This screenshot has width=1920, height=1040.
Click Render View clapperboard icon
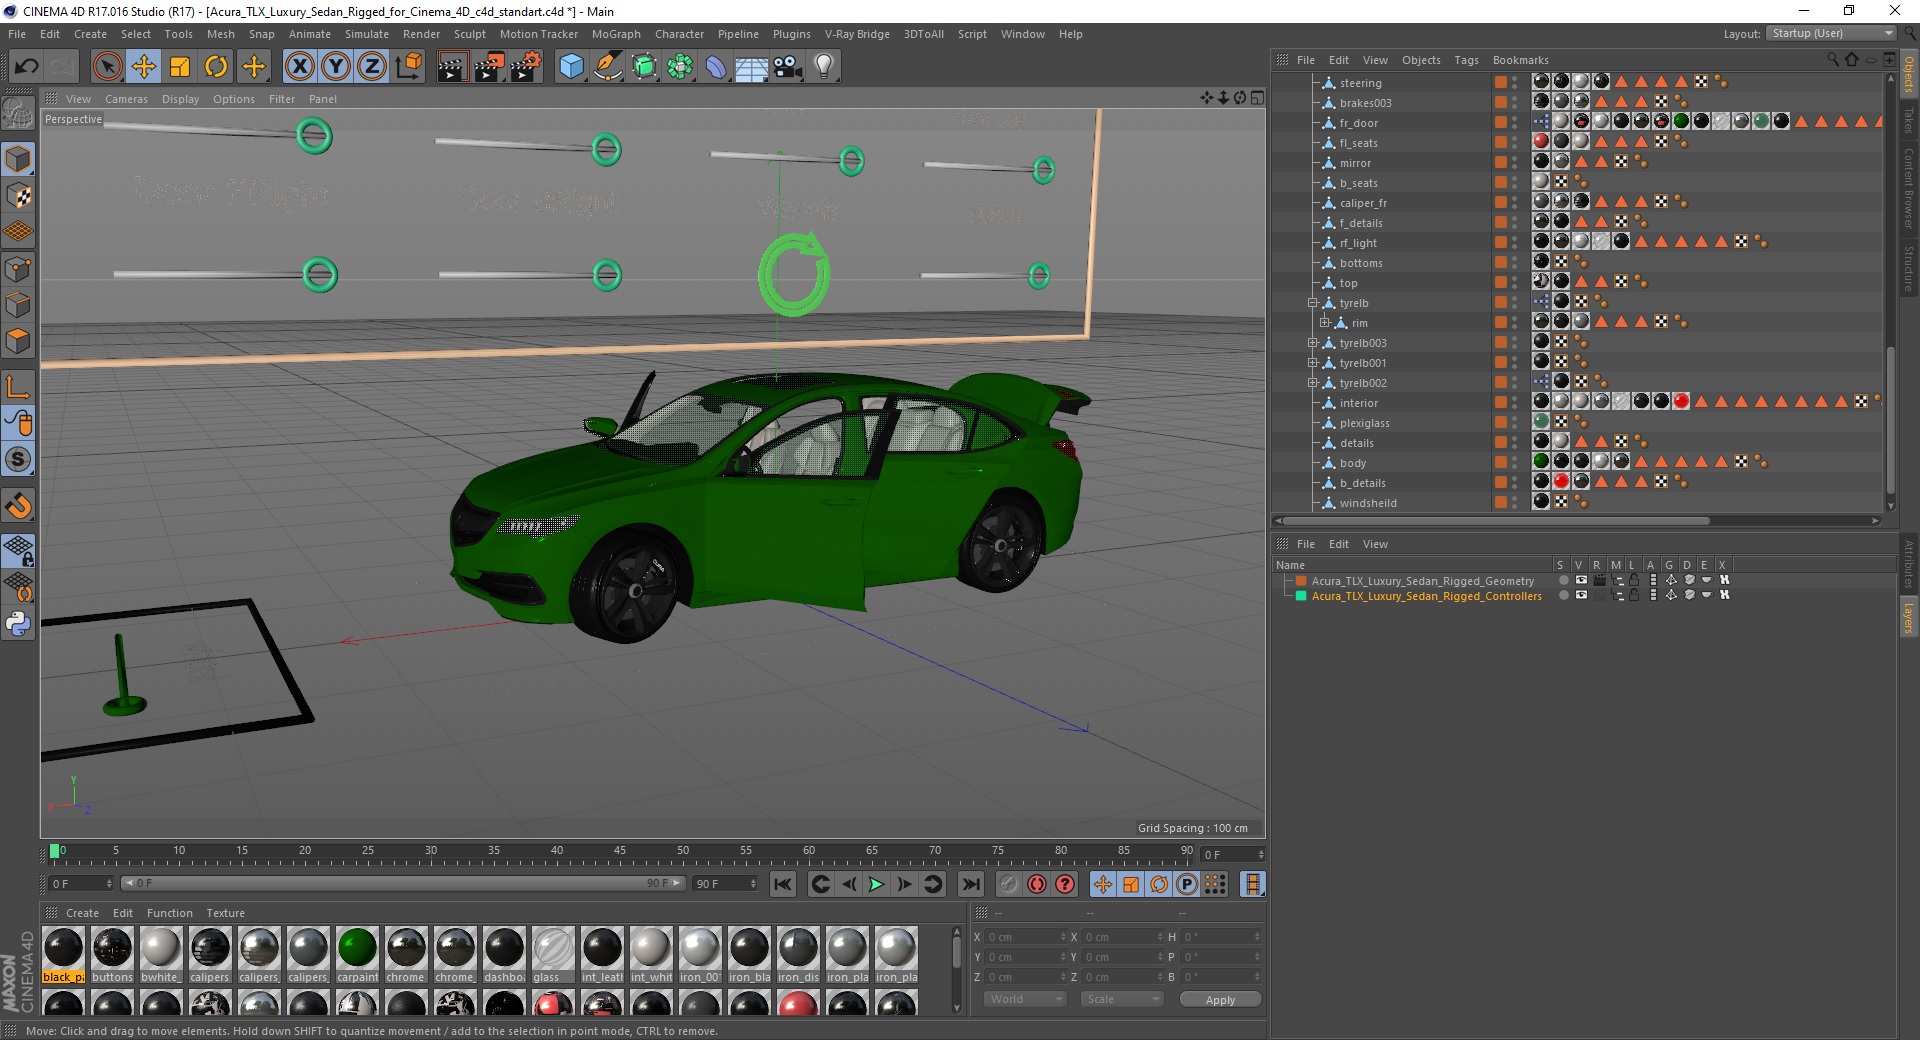[452, 67]
